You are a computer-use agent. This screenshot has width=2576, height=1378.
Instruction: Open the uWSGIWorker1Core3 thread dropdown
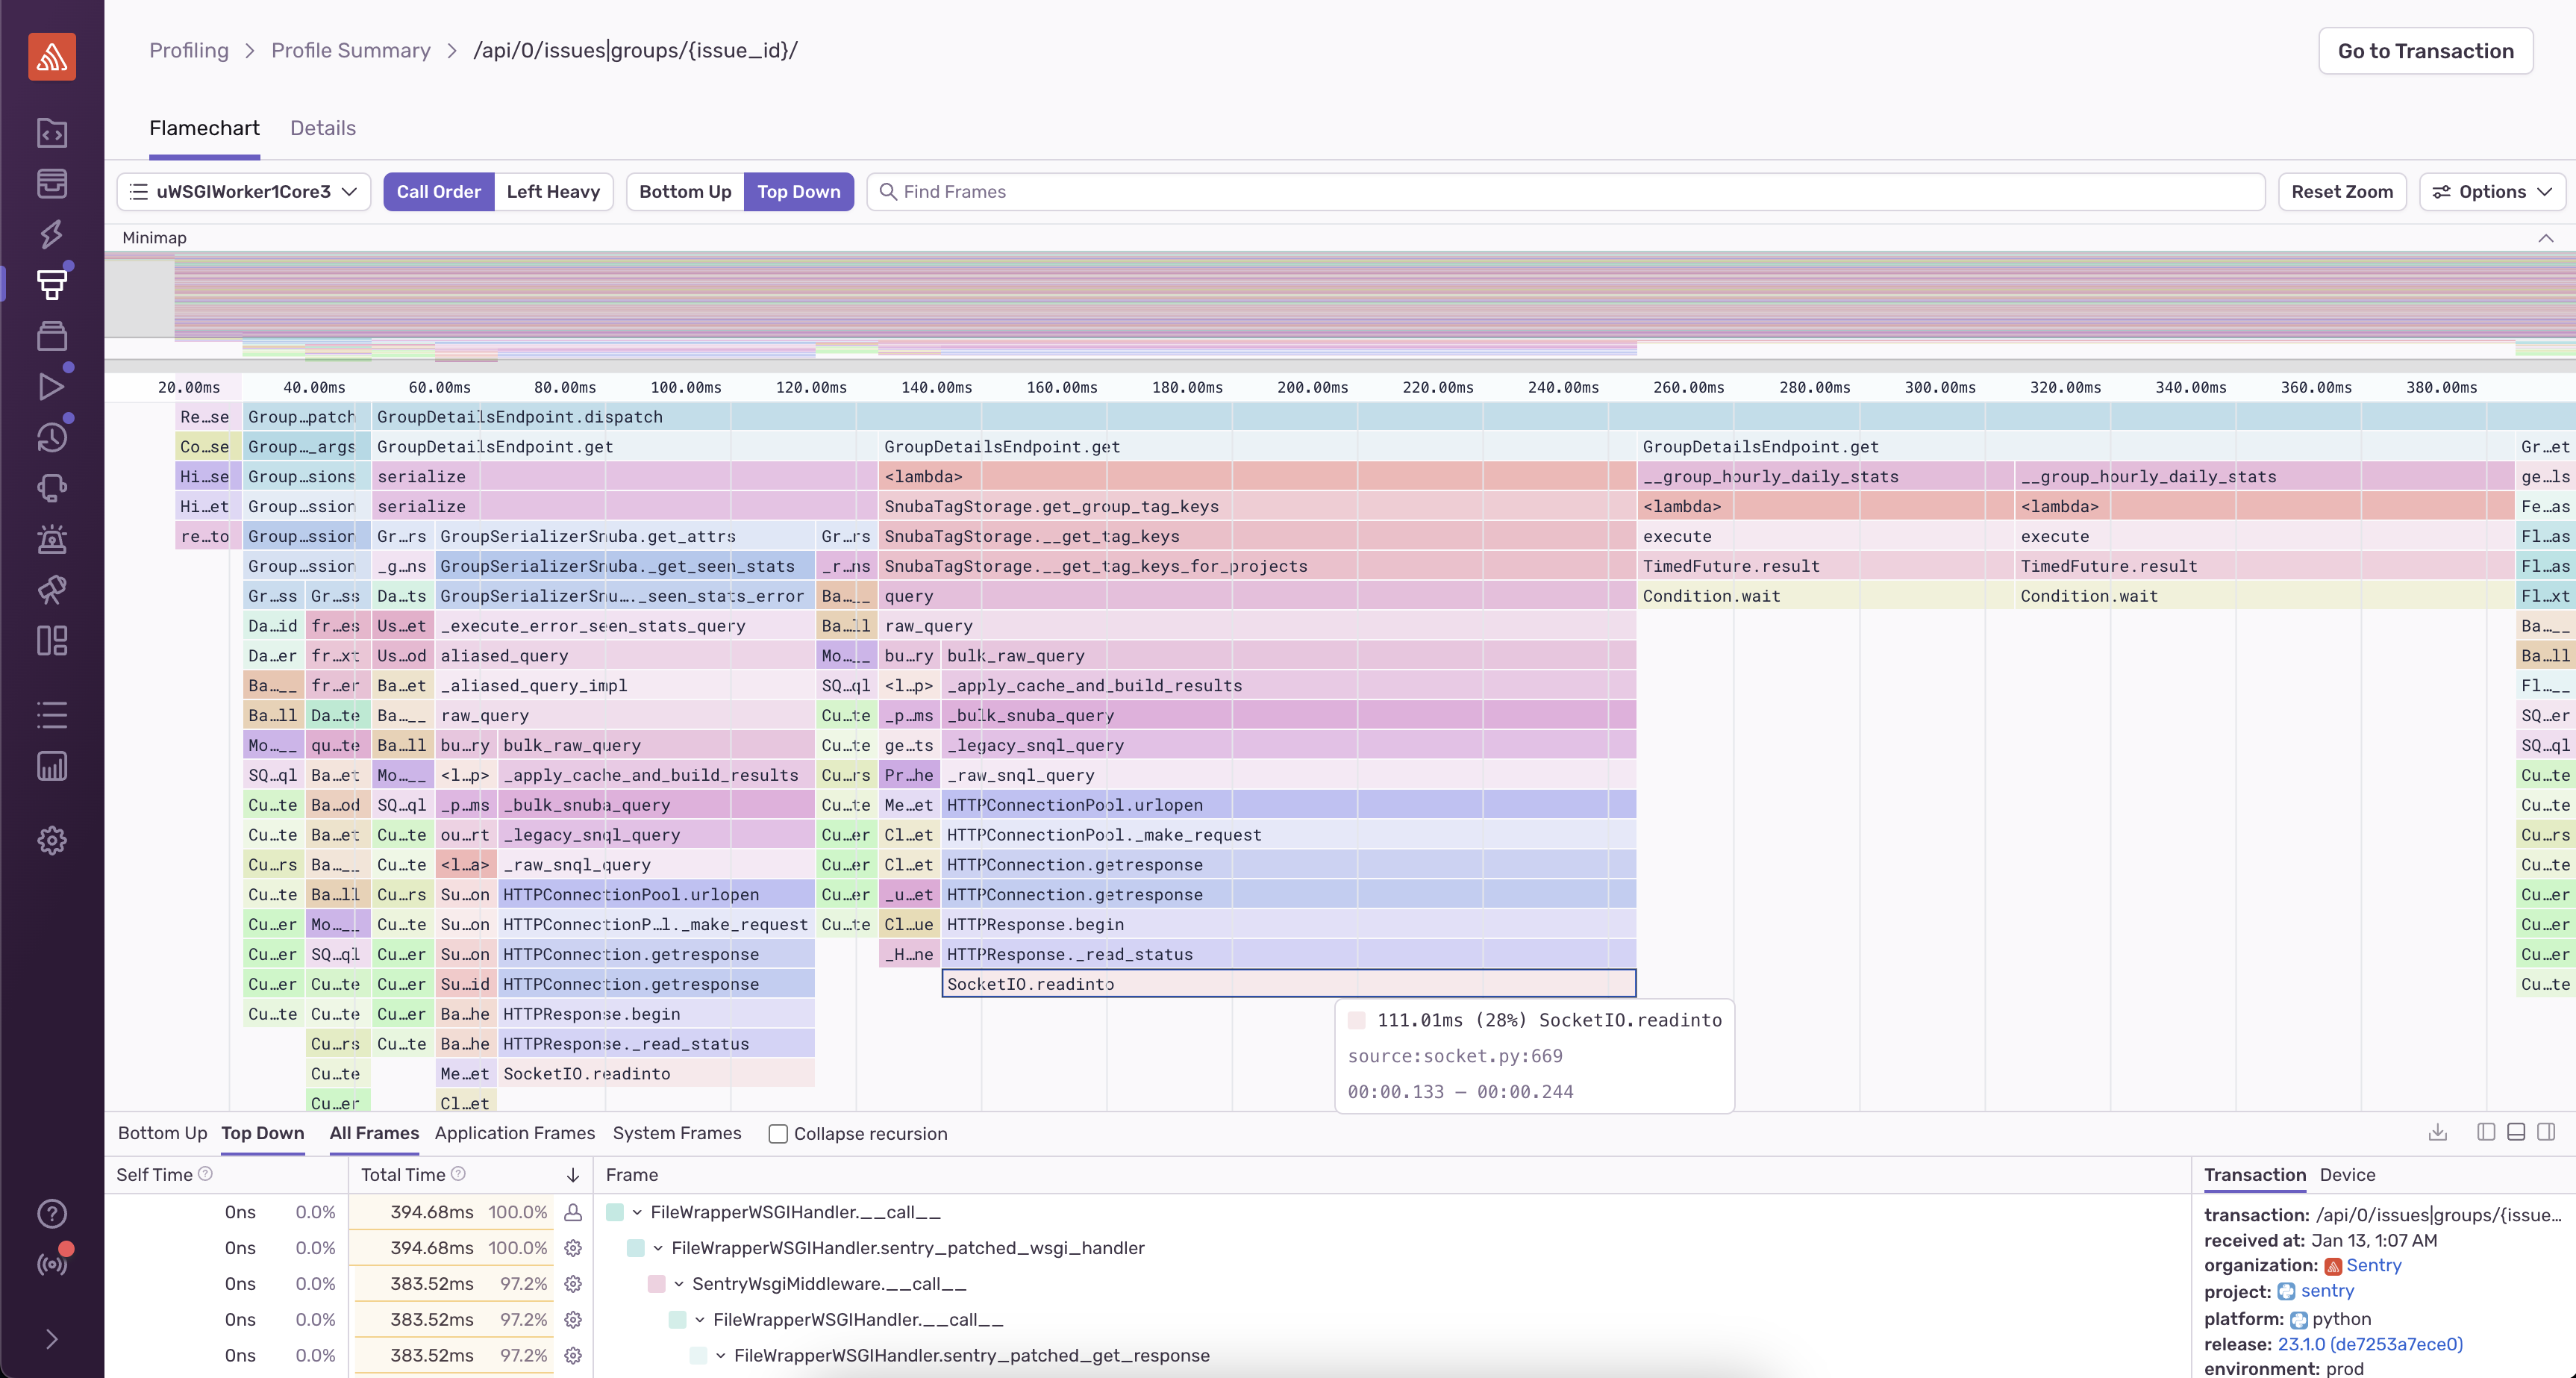[x=244, y=192]
